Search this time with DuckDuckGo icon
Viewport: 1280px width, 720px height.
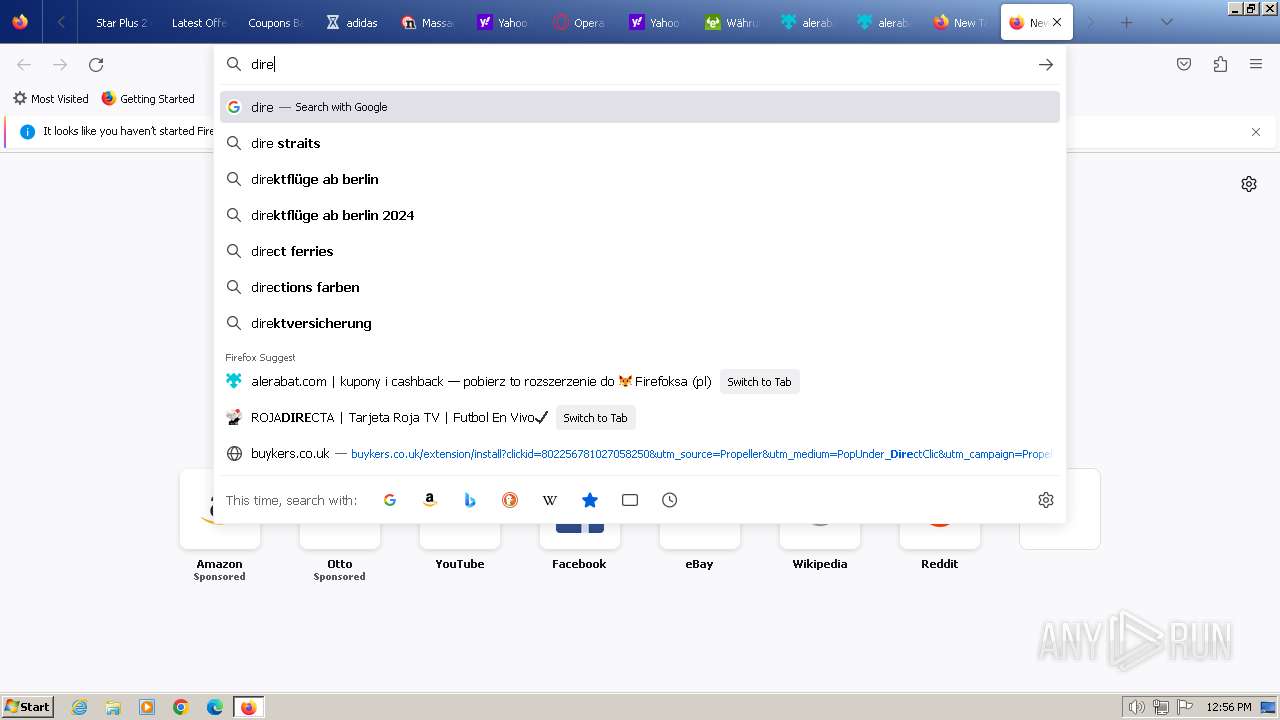click(x=510, y=500)
